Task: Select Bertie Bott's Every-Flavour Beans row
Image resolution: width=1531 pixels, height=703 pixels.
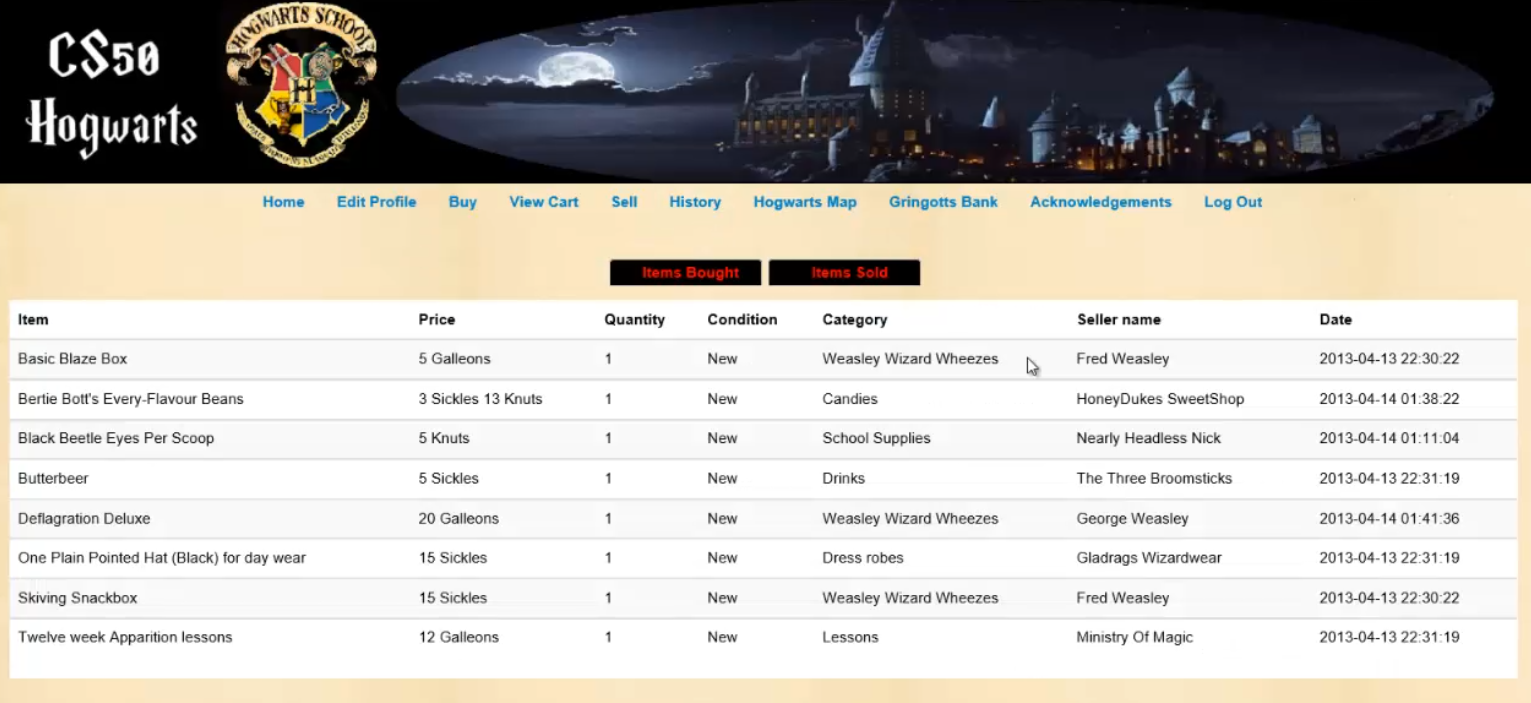Action: point(763,399)
